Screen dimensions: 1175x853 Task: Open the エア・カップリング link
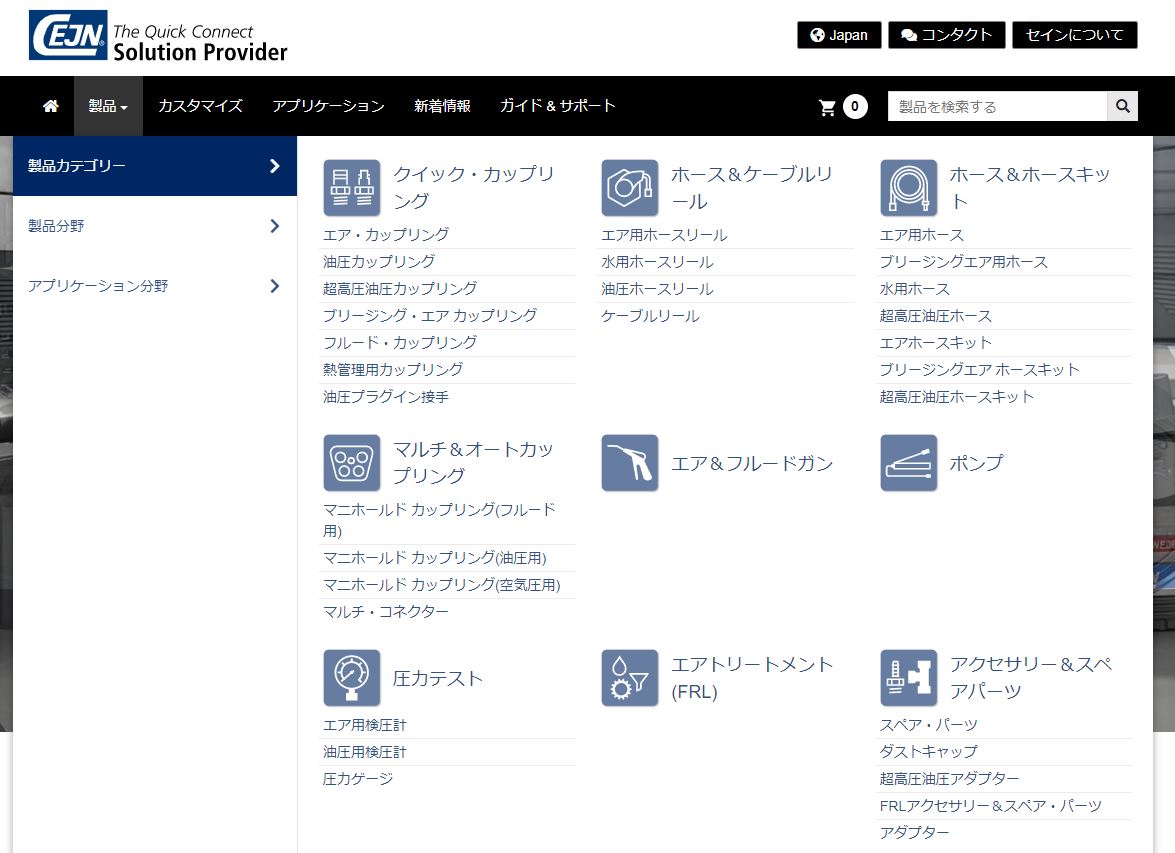[386, 235]
